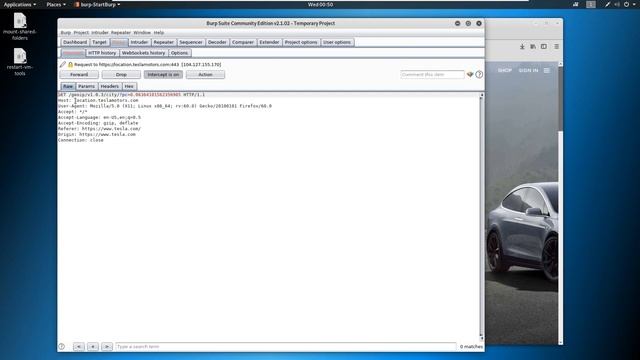Open the search help icon at bottom left
The image size is (640, 360).
tap(62, 347)
